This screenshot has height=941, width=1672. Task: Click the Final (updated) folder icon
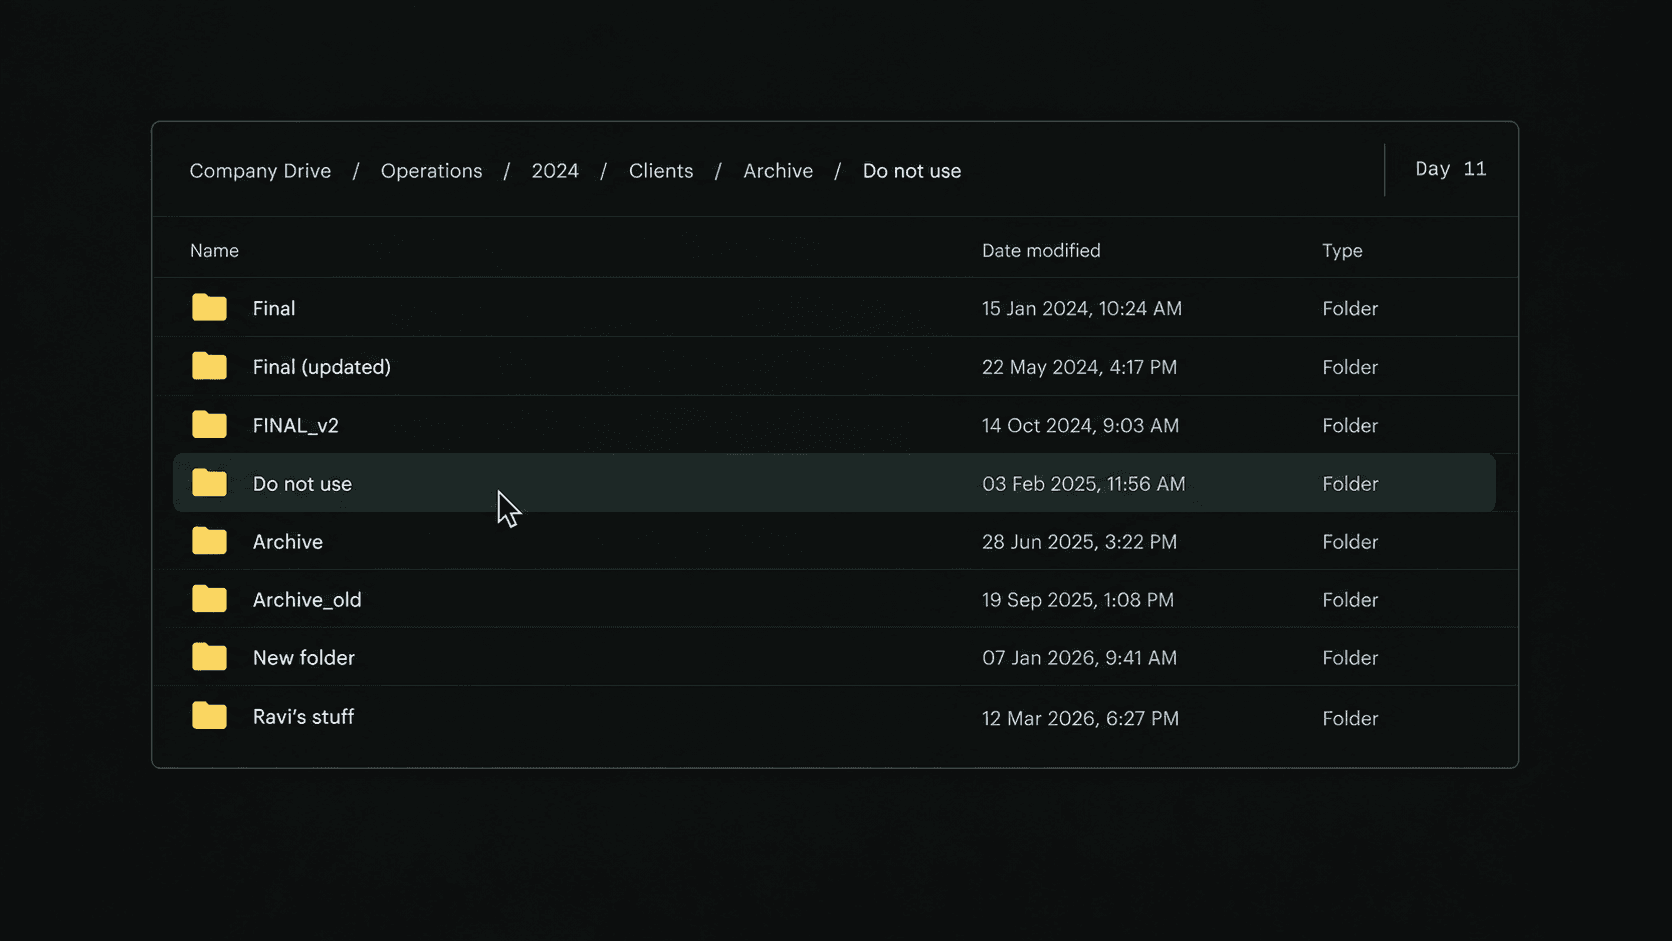[x=209, y=366]
